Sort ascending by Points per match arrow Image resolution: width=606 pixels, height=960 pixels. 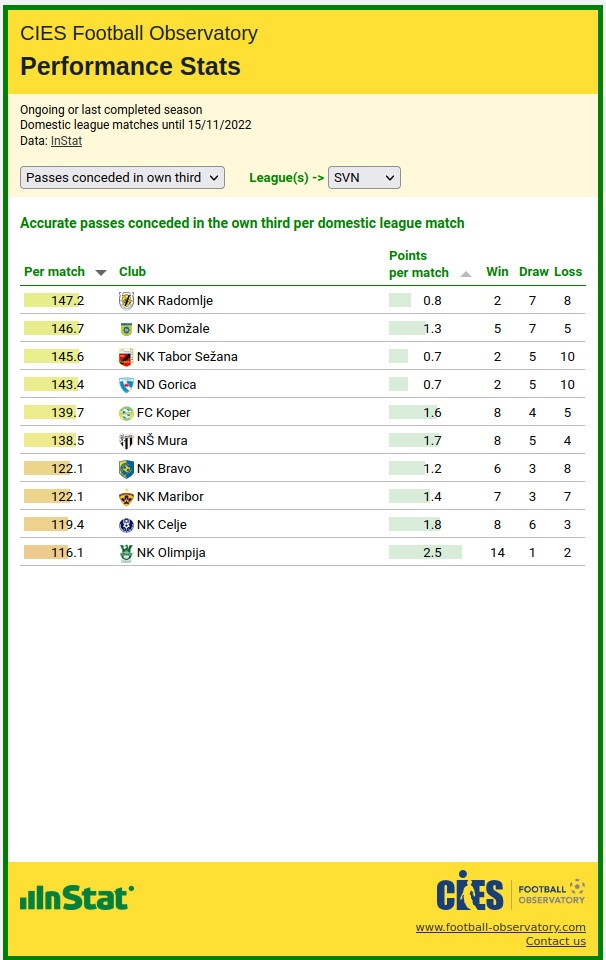coord(466,274)
